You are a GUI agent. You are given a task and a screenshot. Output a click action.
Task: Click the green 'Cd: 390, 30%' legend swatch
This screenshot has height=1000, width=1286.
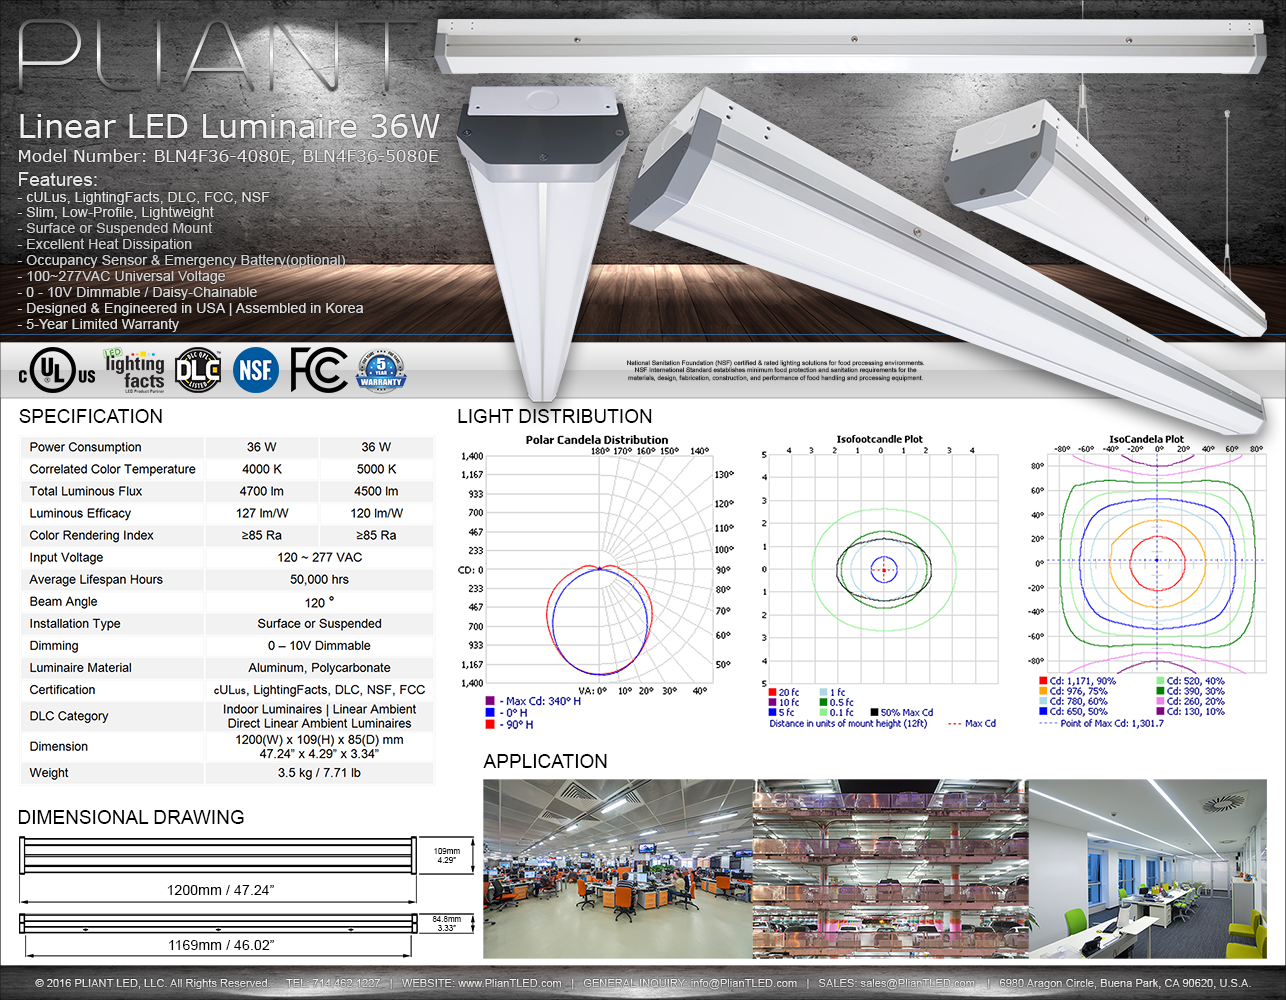point(1160,691)
